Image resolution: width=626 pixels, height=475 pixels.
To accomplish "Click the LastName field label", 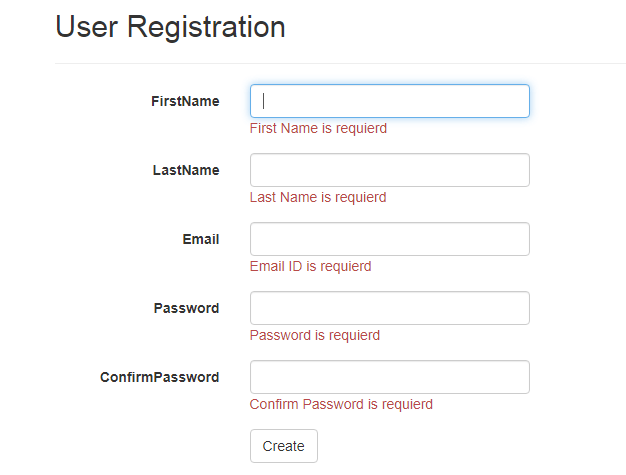I will tap(186, 170).
